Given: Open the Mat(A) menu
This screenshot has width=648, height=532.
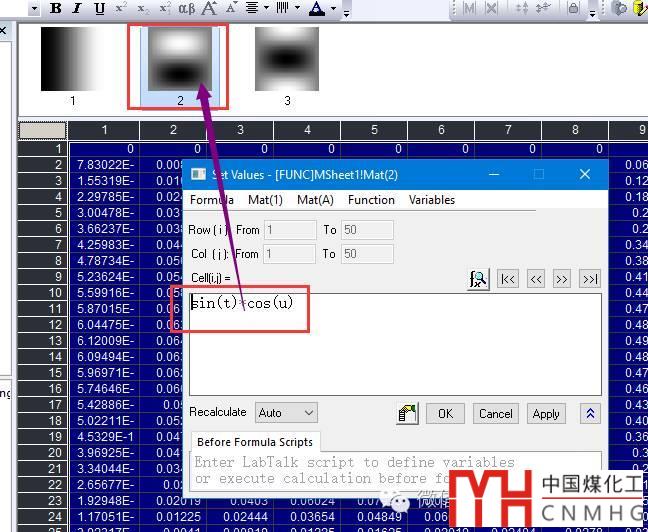Looking at the screenshot, I should pyautogui.click(x=315, y=200).
